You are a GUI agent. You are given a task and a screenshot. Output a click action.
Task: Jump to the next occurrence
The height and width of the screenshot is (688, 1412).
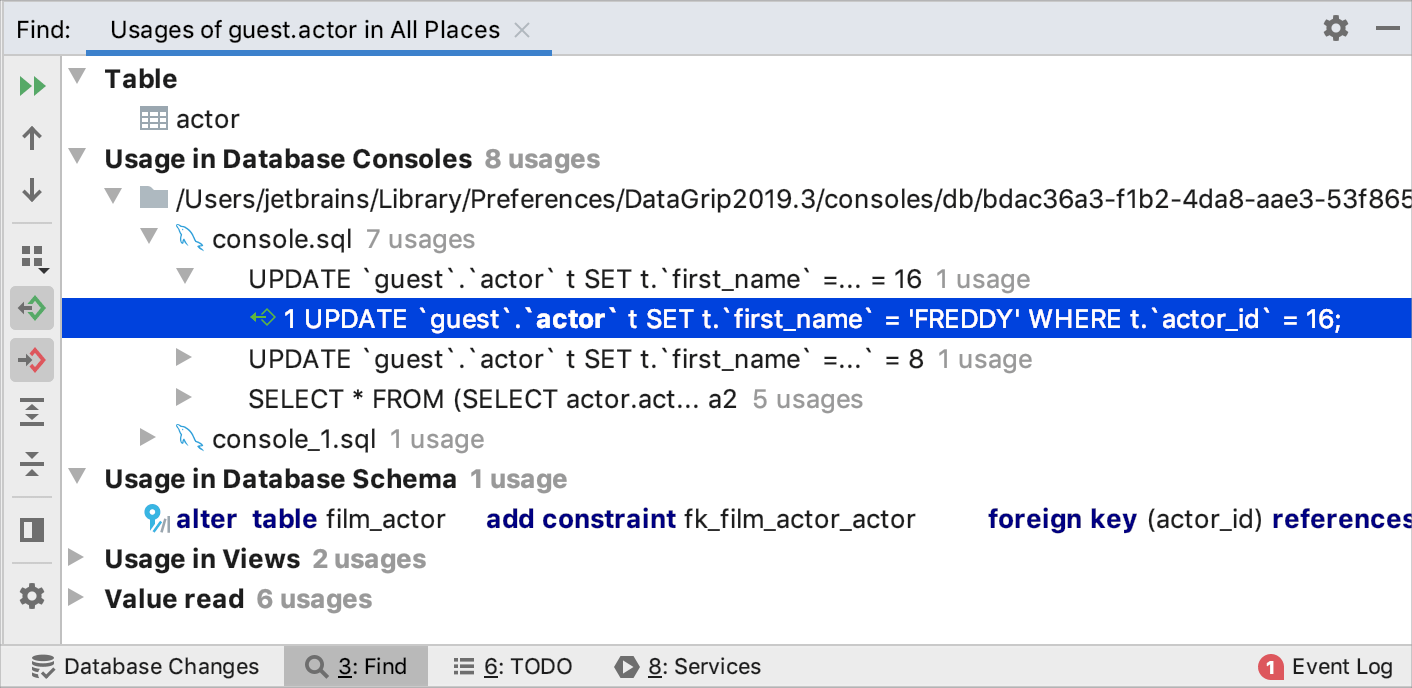(32, 188)
